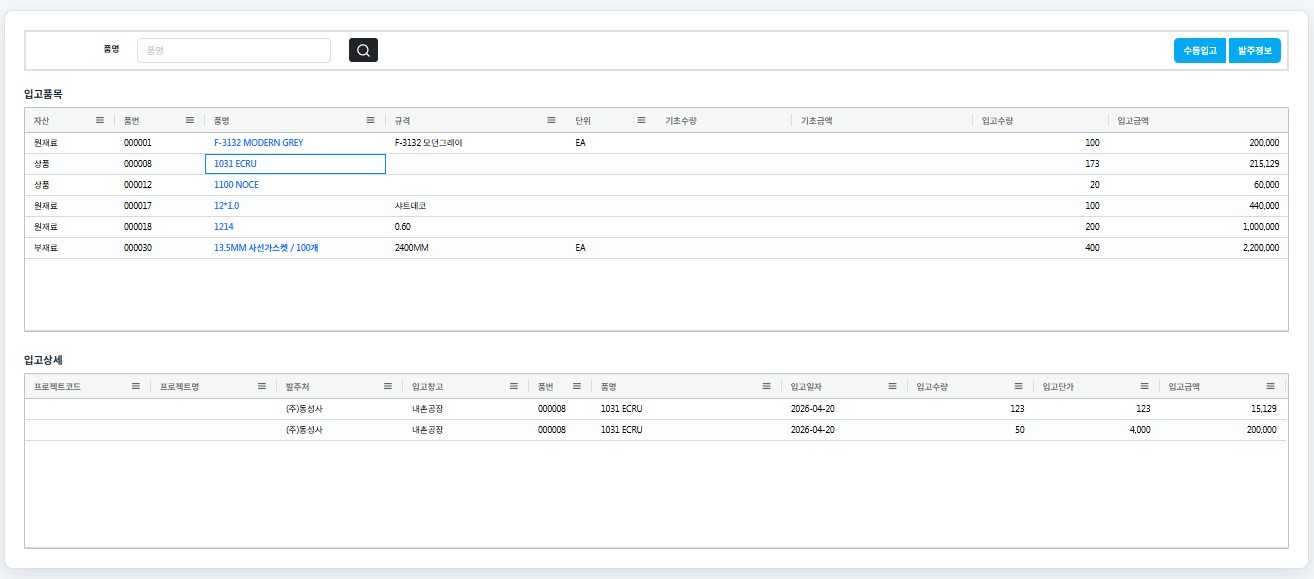This screenshot has height=579, width=1314.
Task: Open the F-3132 MODERN GREY item link
Action: point(258,143)
